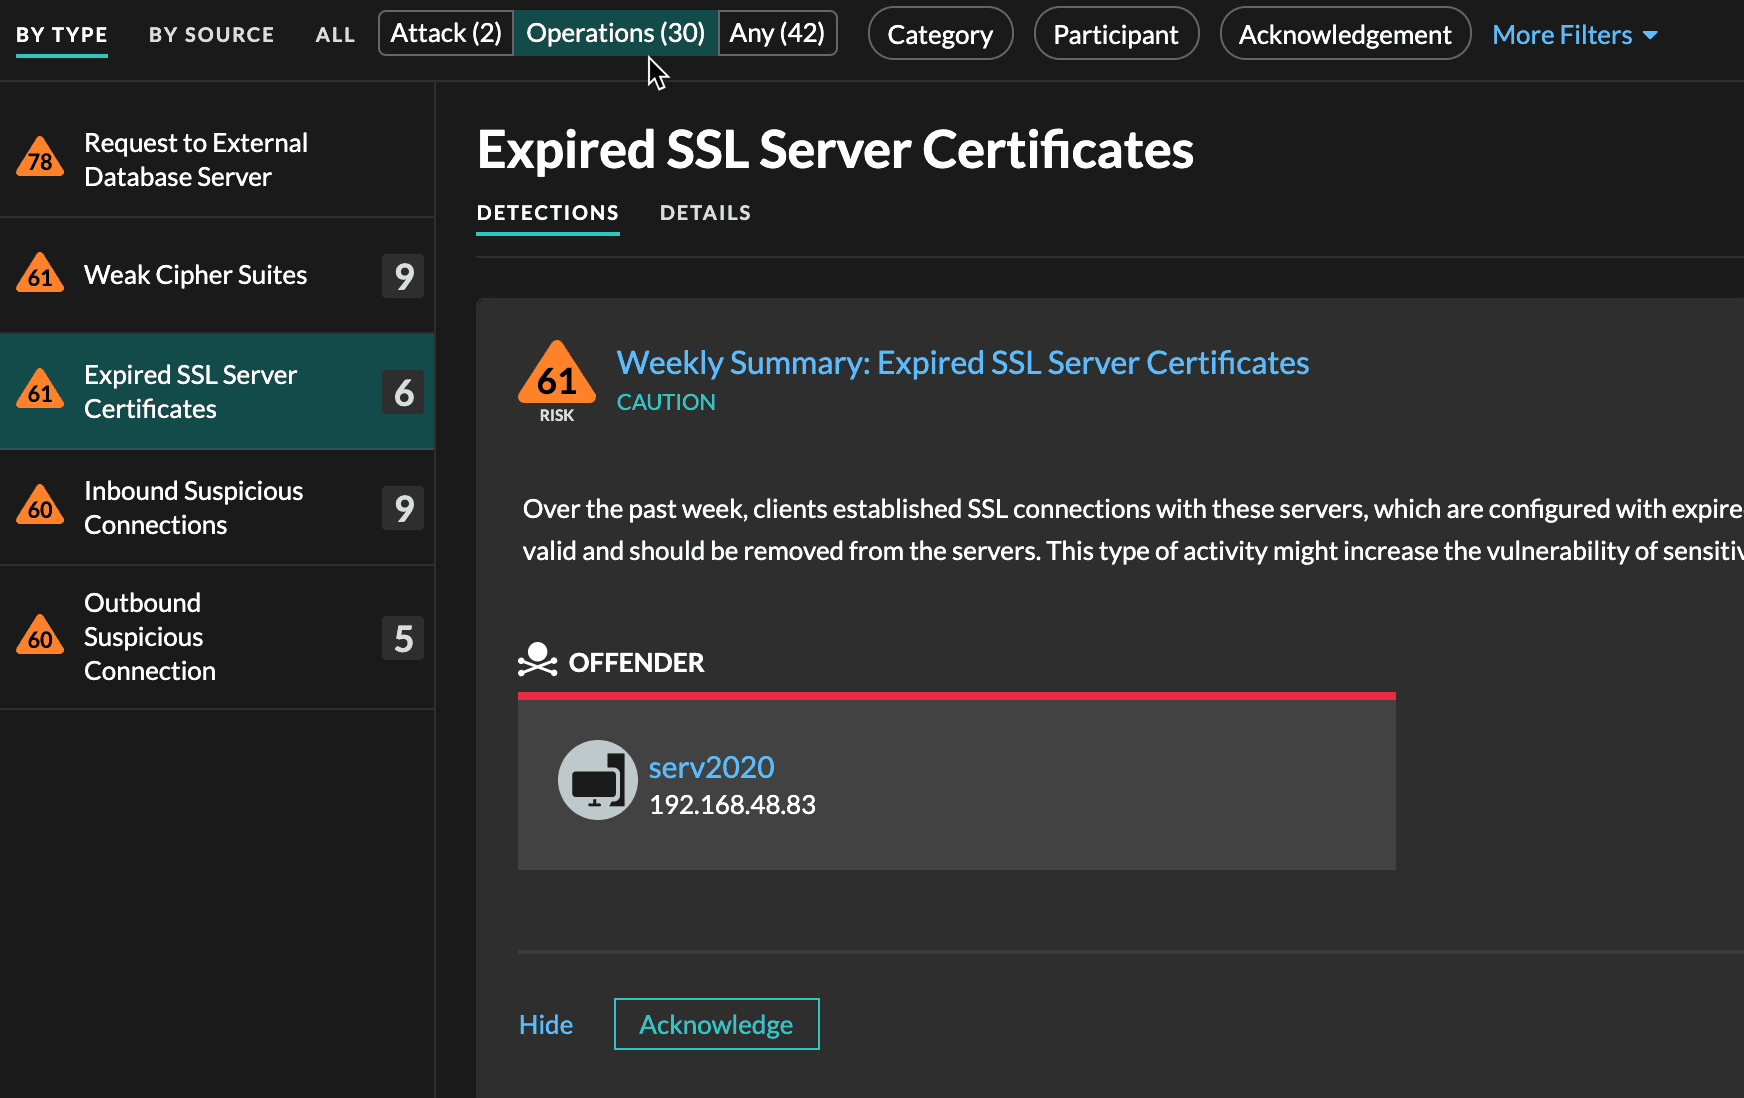Switch to the Details tab

[705, 213]
